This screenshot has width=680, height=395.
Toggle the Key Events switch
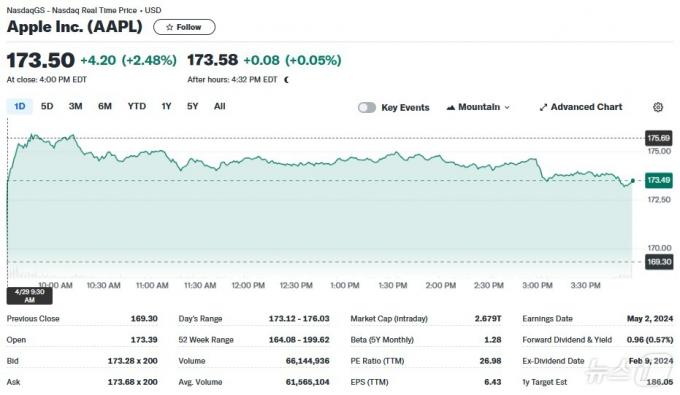tap(367, 108)
